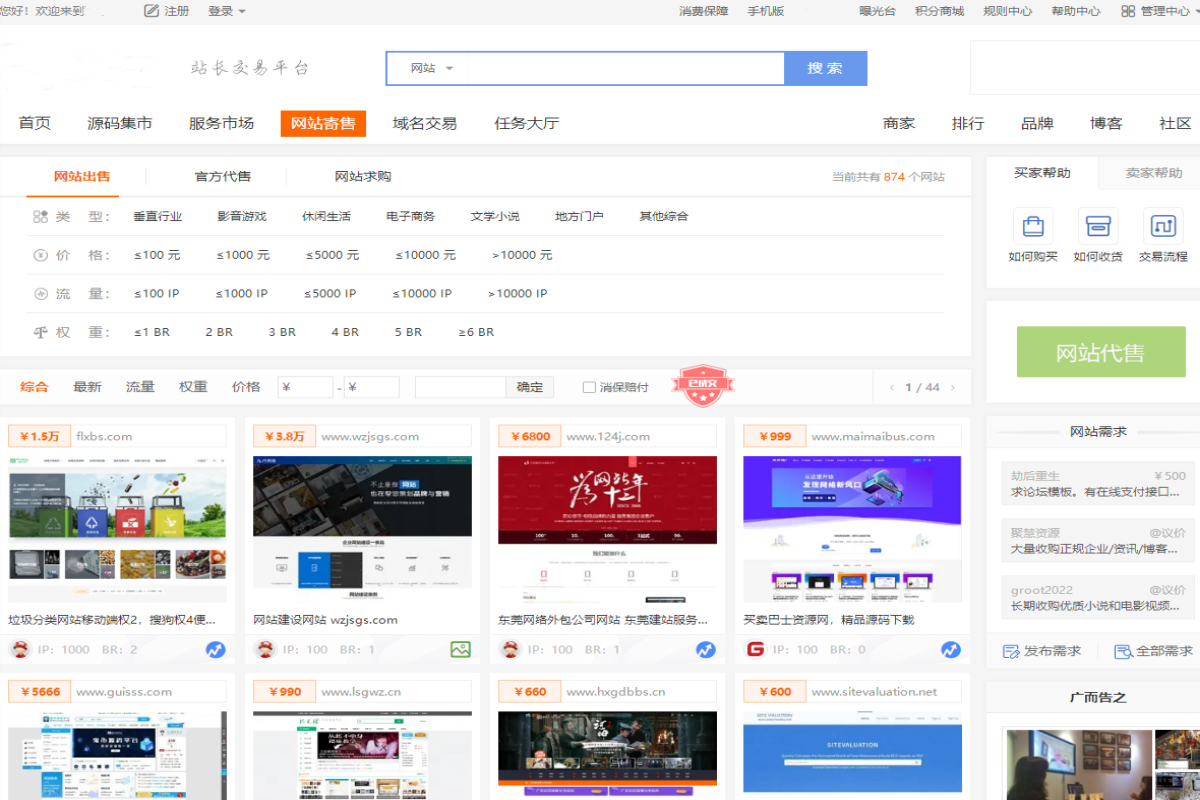Filter by price ≤5000 元

[x=333, y=255]
